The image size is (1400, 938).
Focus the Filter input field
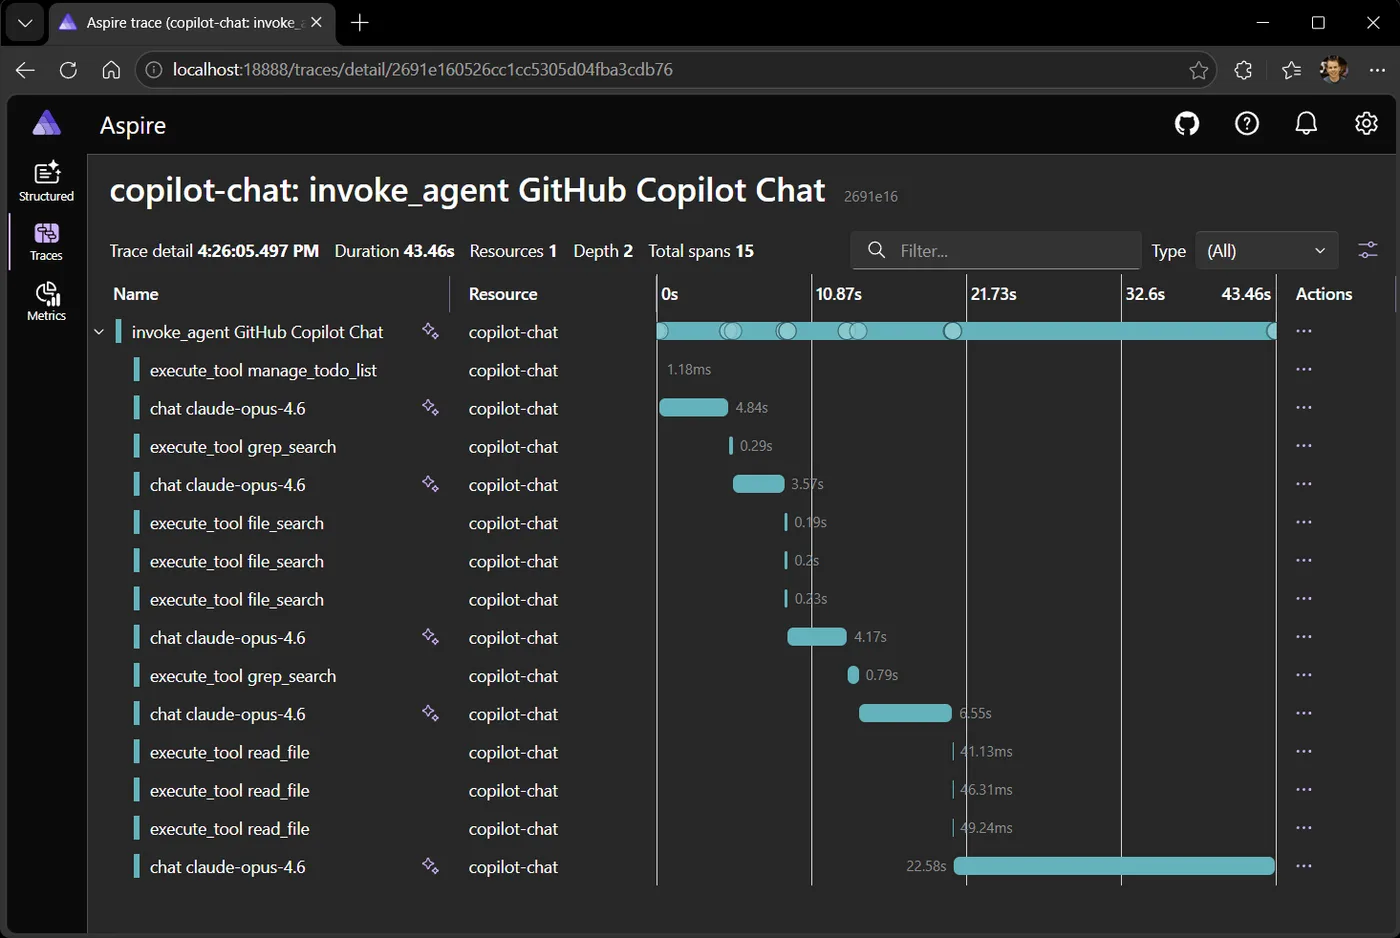(996, 251)
